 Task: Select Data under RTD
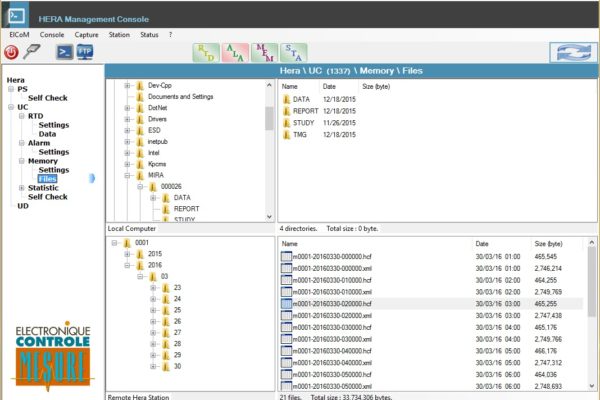coord(47,134)
